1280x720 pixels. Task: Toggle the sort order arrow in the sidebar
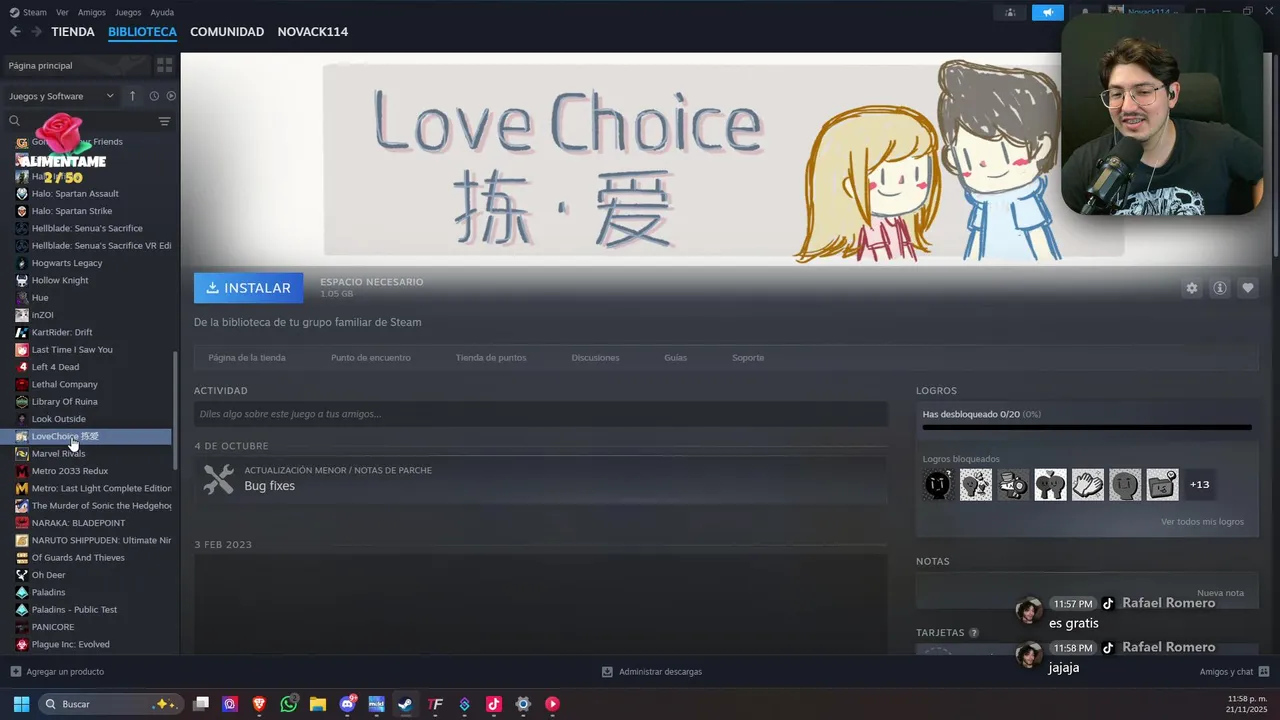132,96
